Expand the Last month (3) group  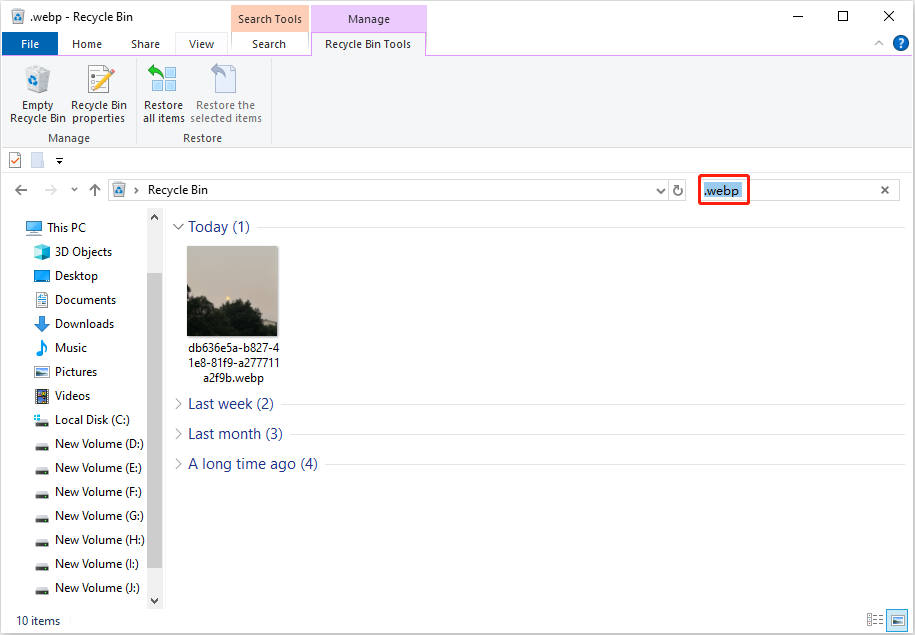click(179, 434)
